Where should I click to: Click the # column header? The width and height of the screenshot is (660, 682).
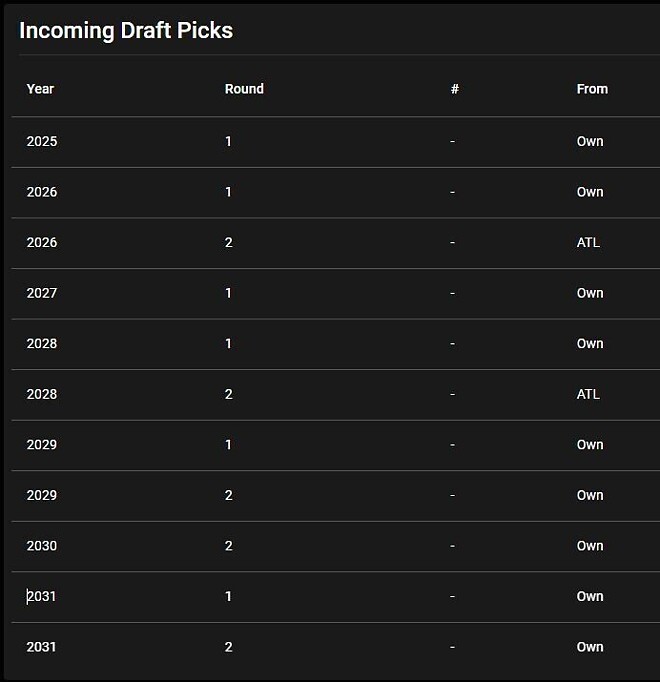(x=455, y=89)
